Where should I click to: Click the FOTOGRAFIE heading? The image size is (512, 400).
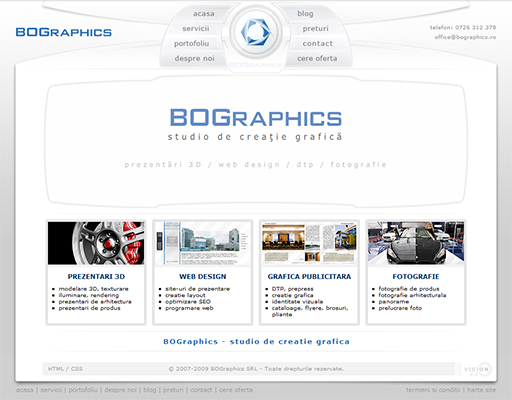pos(416,277)
